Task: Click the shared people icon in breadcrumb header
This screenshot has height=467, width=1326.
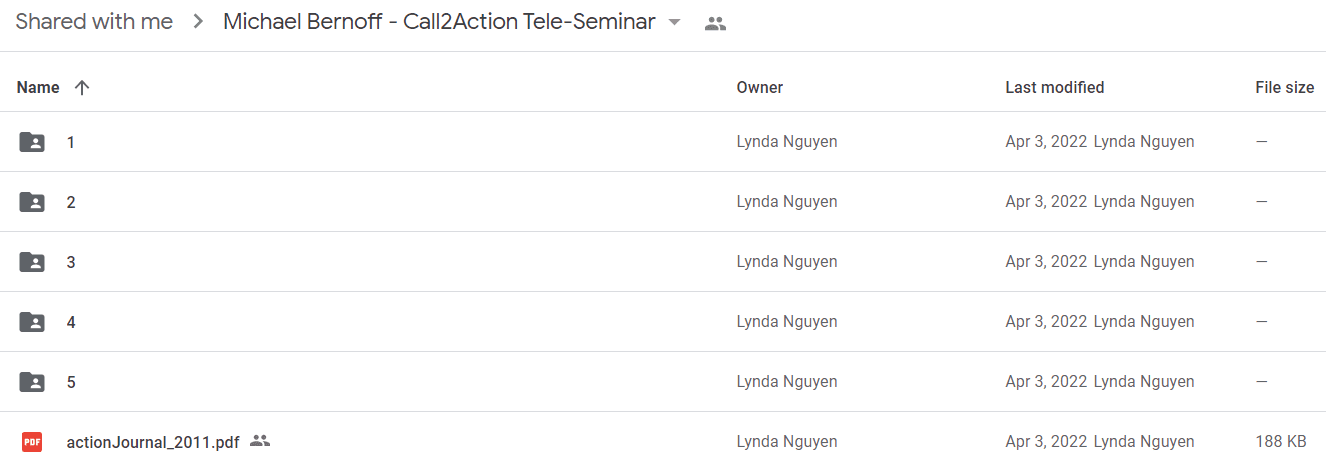Action: 715,24
